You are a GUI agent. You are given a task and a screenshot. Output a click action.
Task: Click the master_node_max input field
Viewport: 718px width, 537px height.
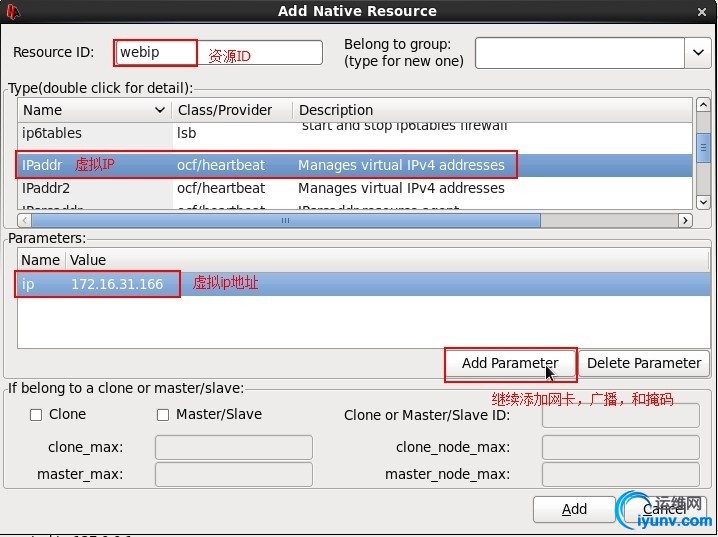620,474
